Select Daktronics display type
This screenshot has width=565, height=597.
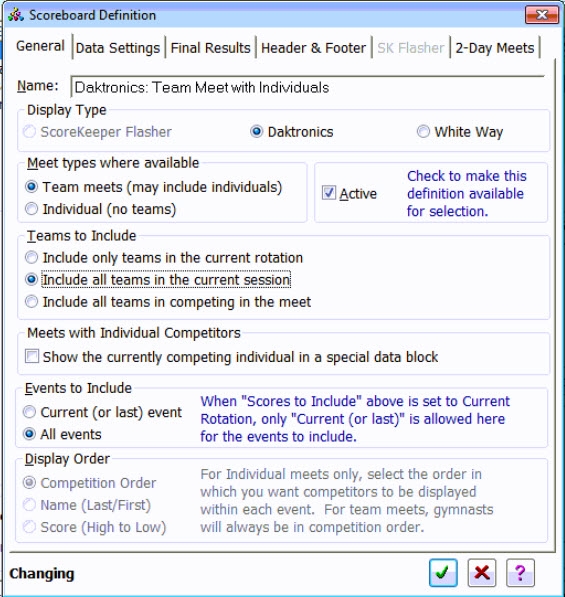[x=292, y=132]
